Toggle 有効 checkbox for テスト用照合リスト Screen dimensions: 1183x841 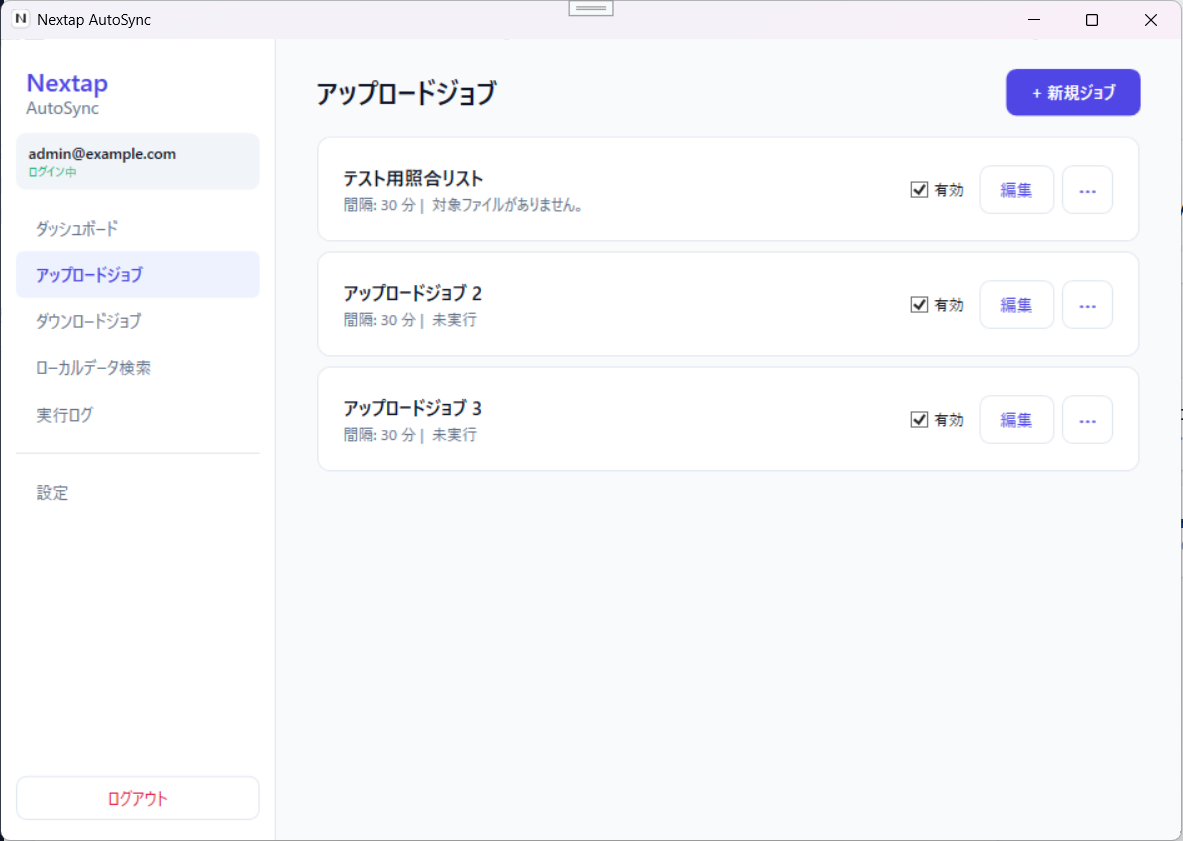point(919,190)
